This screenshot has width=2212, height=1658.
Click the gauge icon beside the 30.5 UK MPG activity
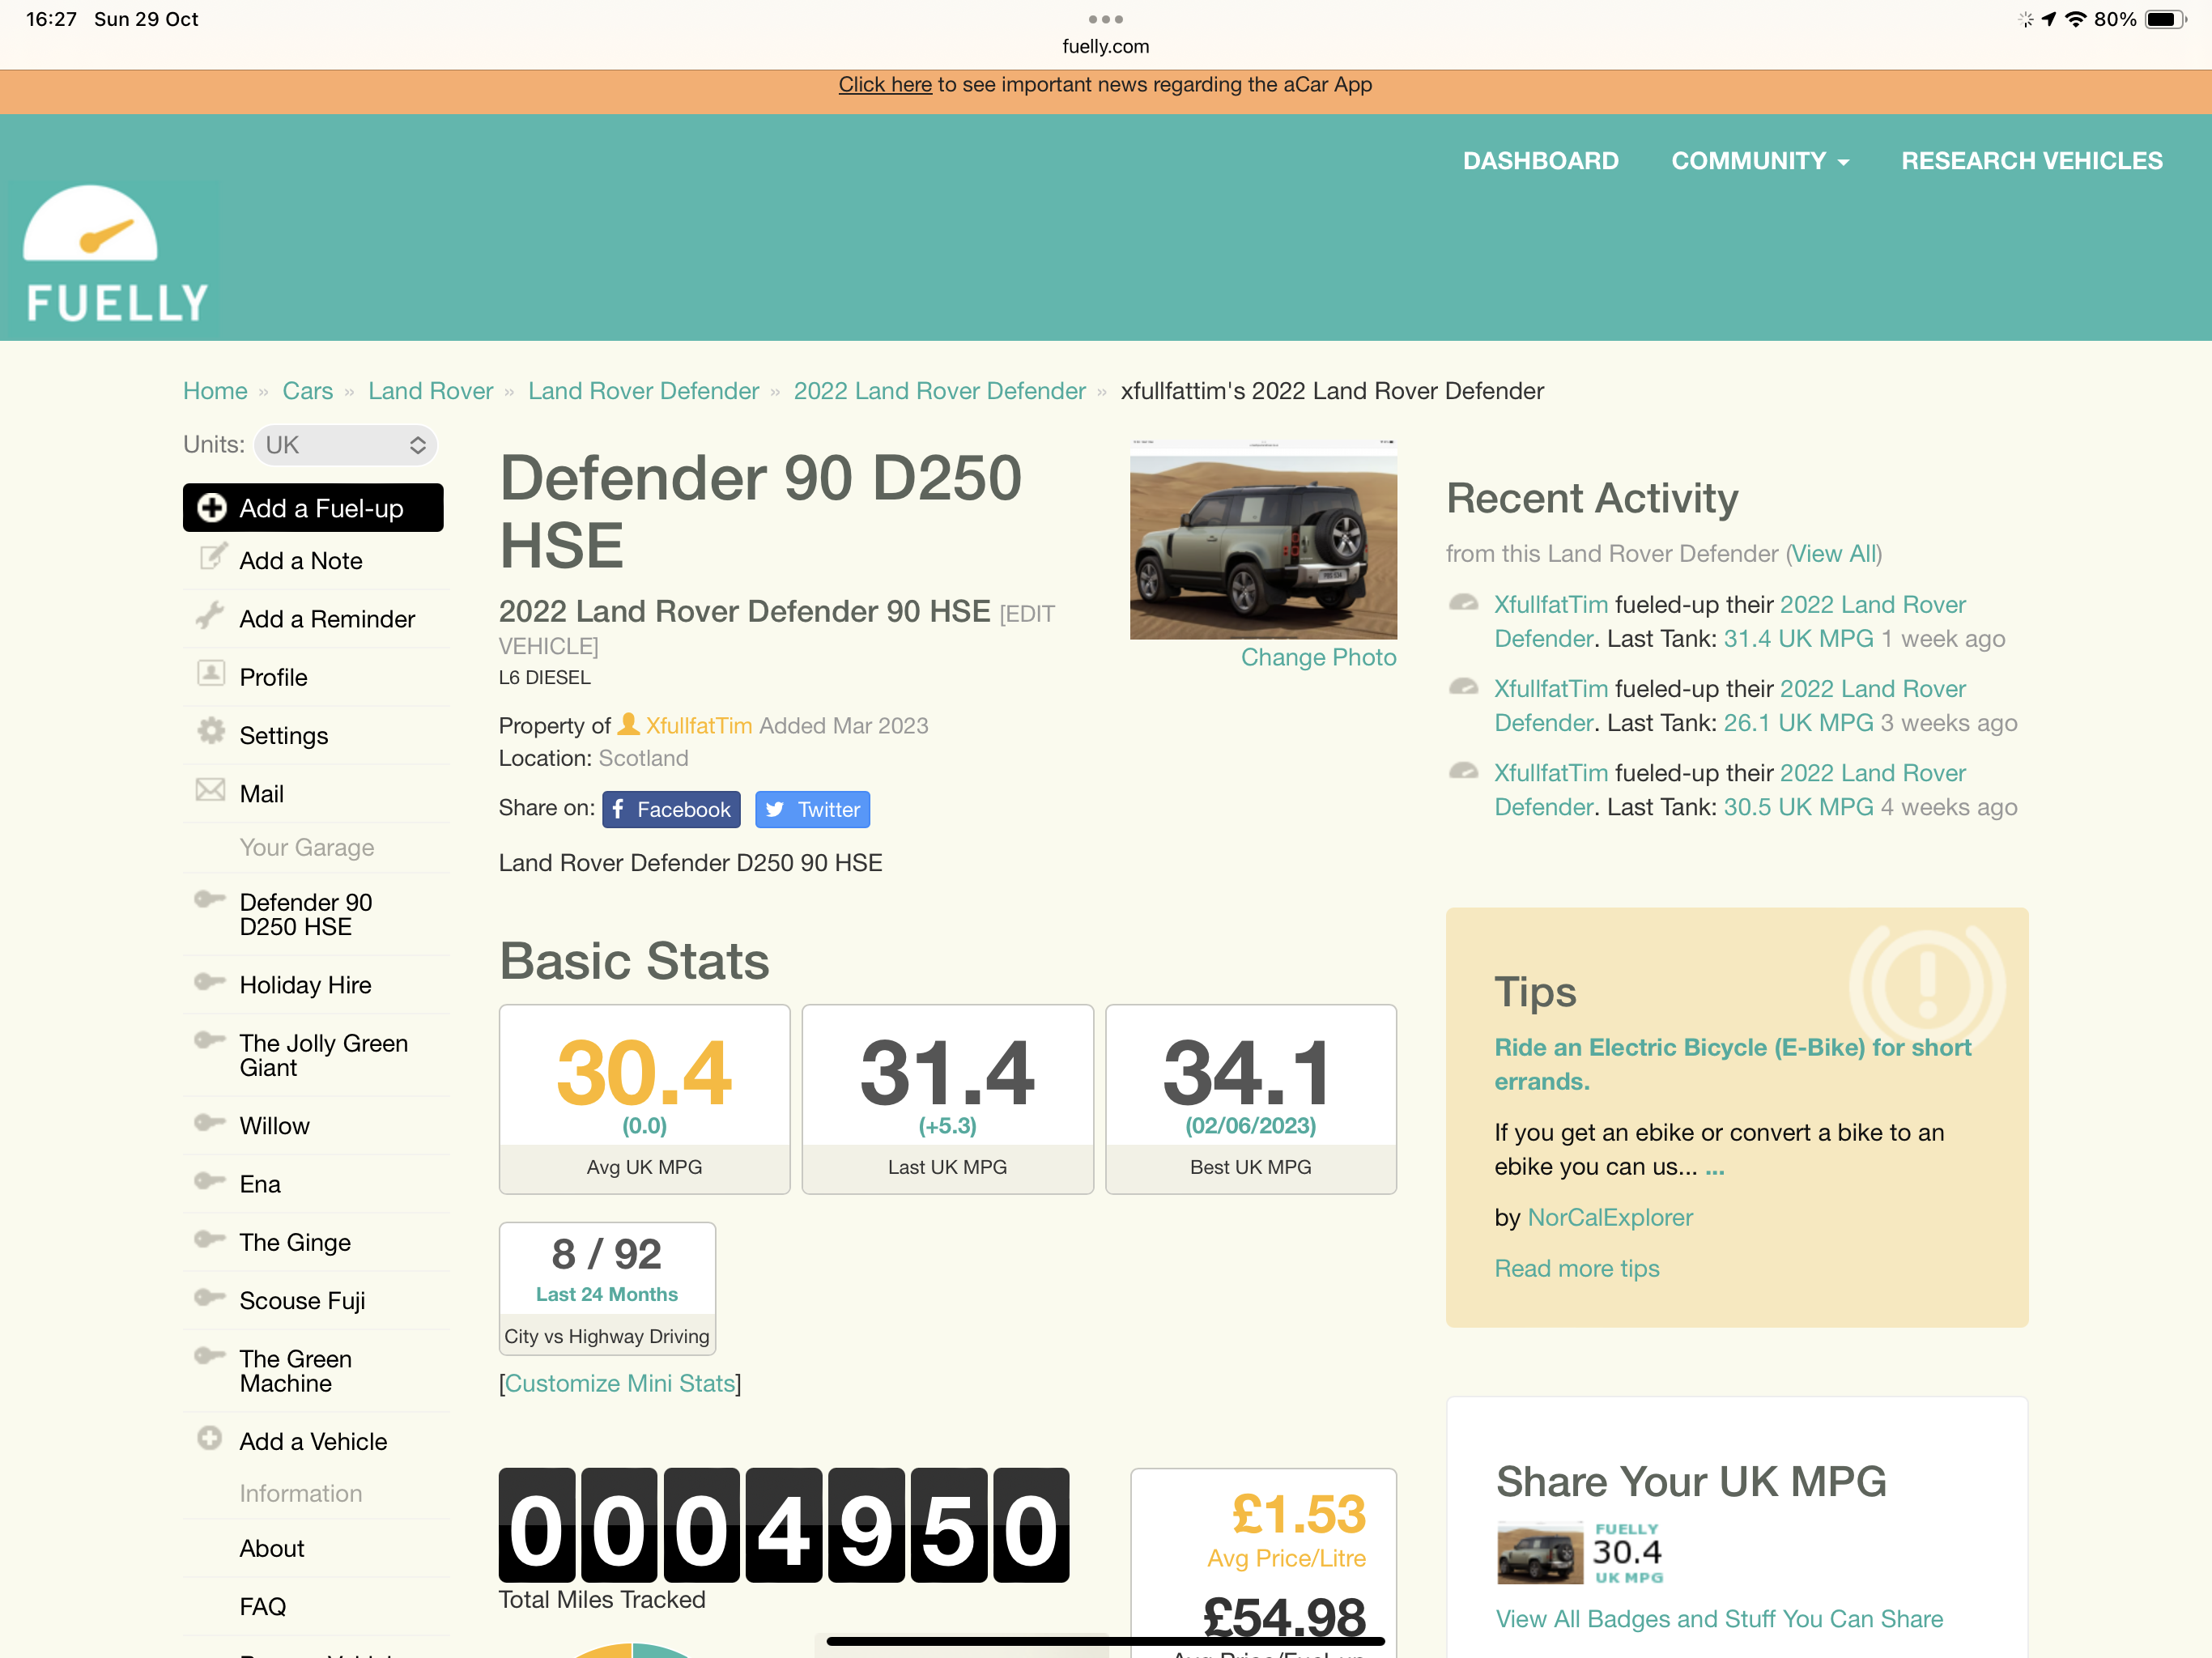(1464, 771)
